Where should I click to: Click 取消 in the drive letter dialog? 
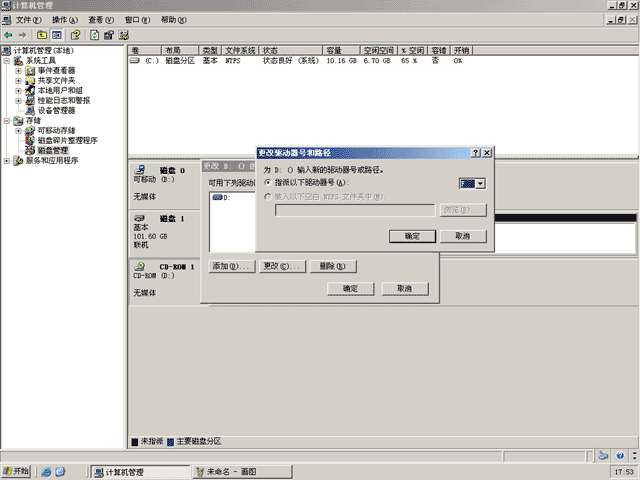click(463, 236)
